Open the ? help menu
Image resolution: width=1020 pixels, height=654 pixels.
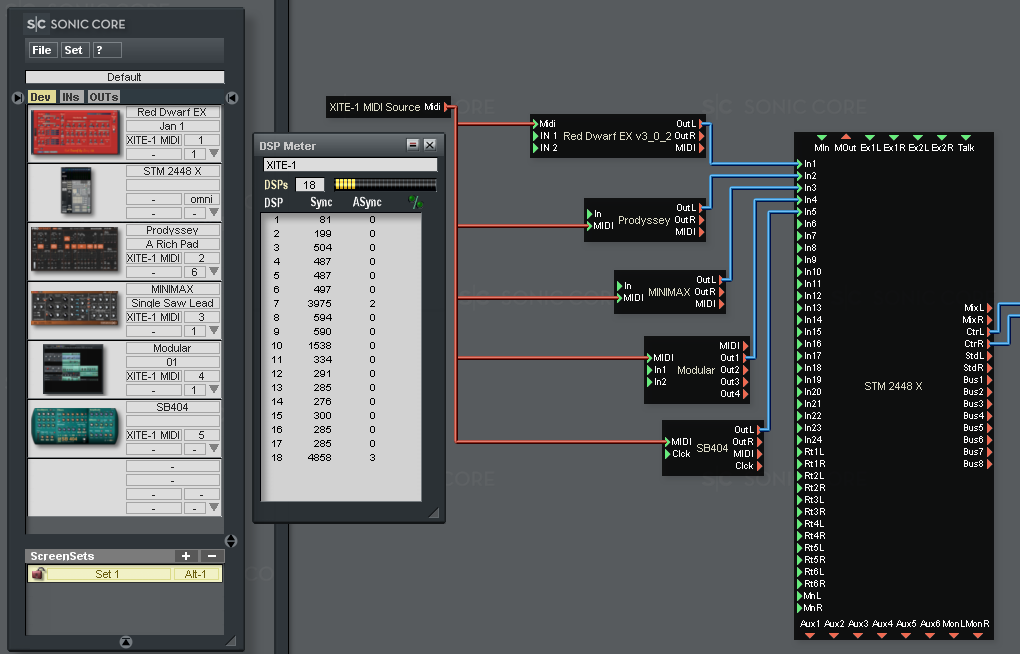pyautogui.click(x=107, y=50)
